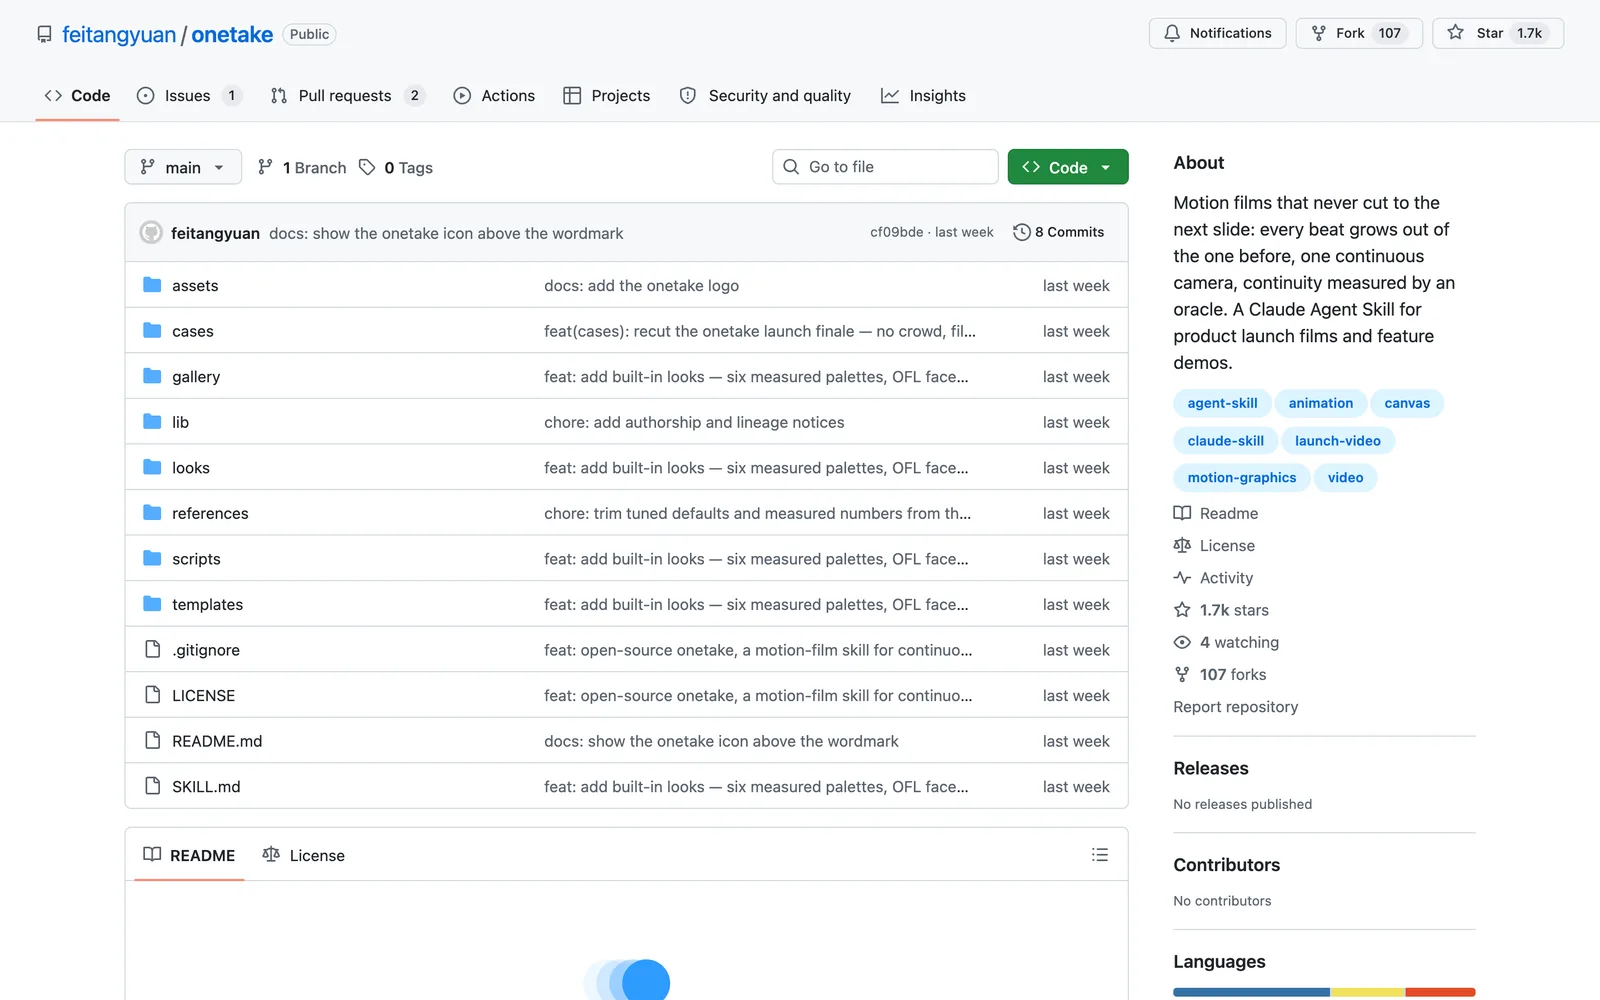Screen dimensions: 1600x1000
Task: Switch to the Actions tab
Action: pos(494,96)
